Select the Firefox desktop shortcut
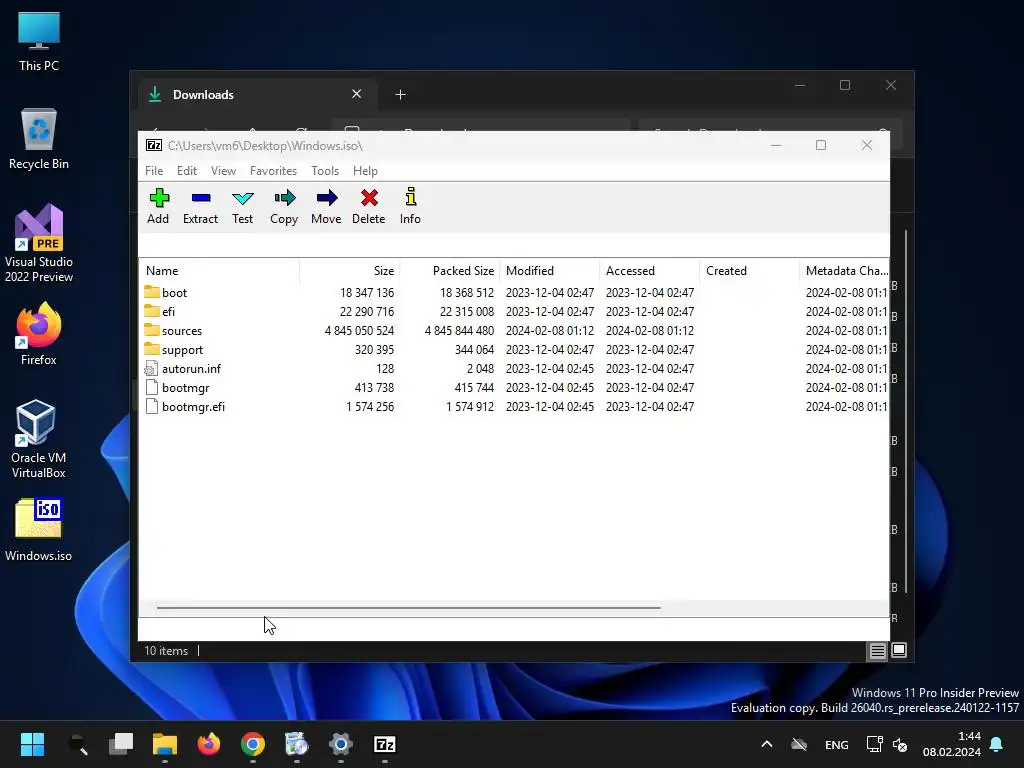This screenshot has width=1024, height=768. click(x=39, y=334)
